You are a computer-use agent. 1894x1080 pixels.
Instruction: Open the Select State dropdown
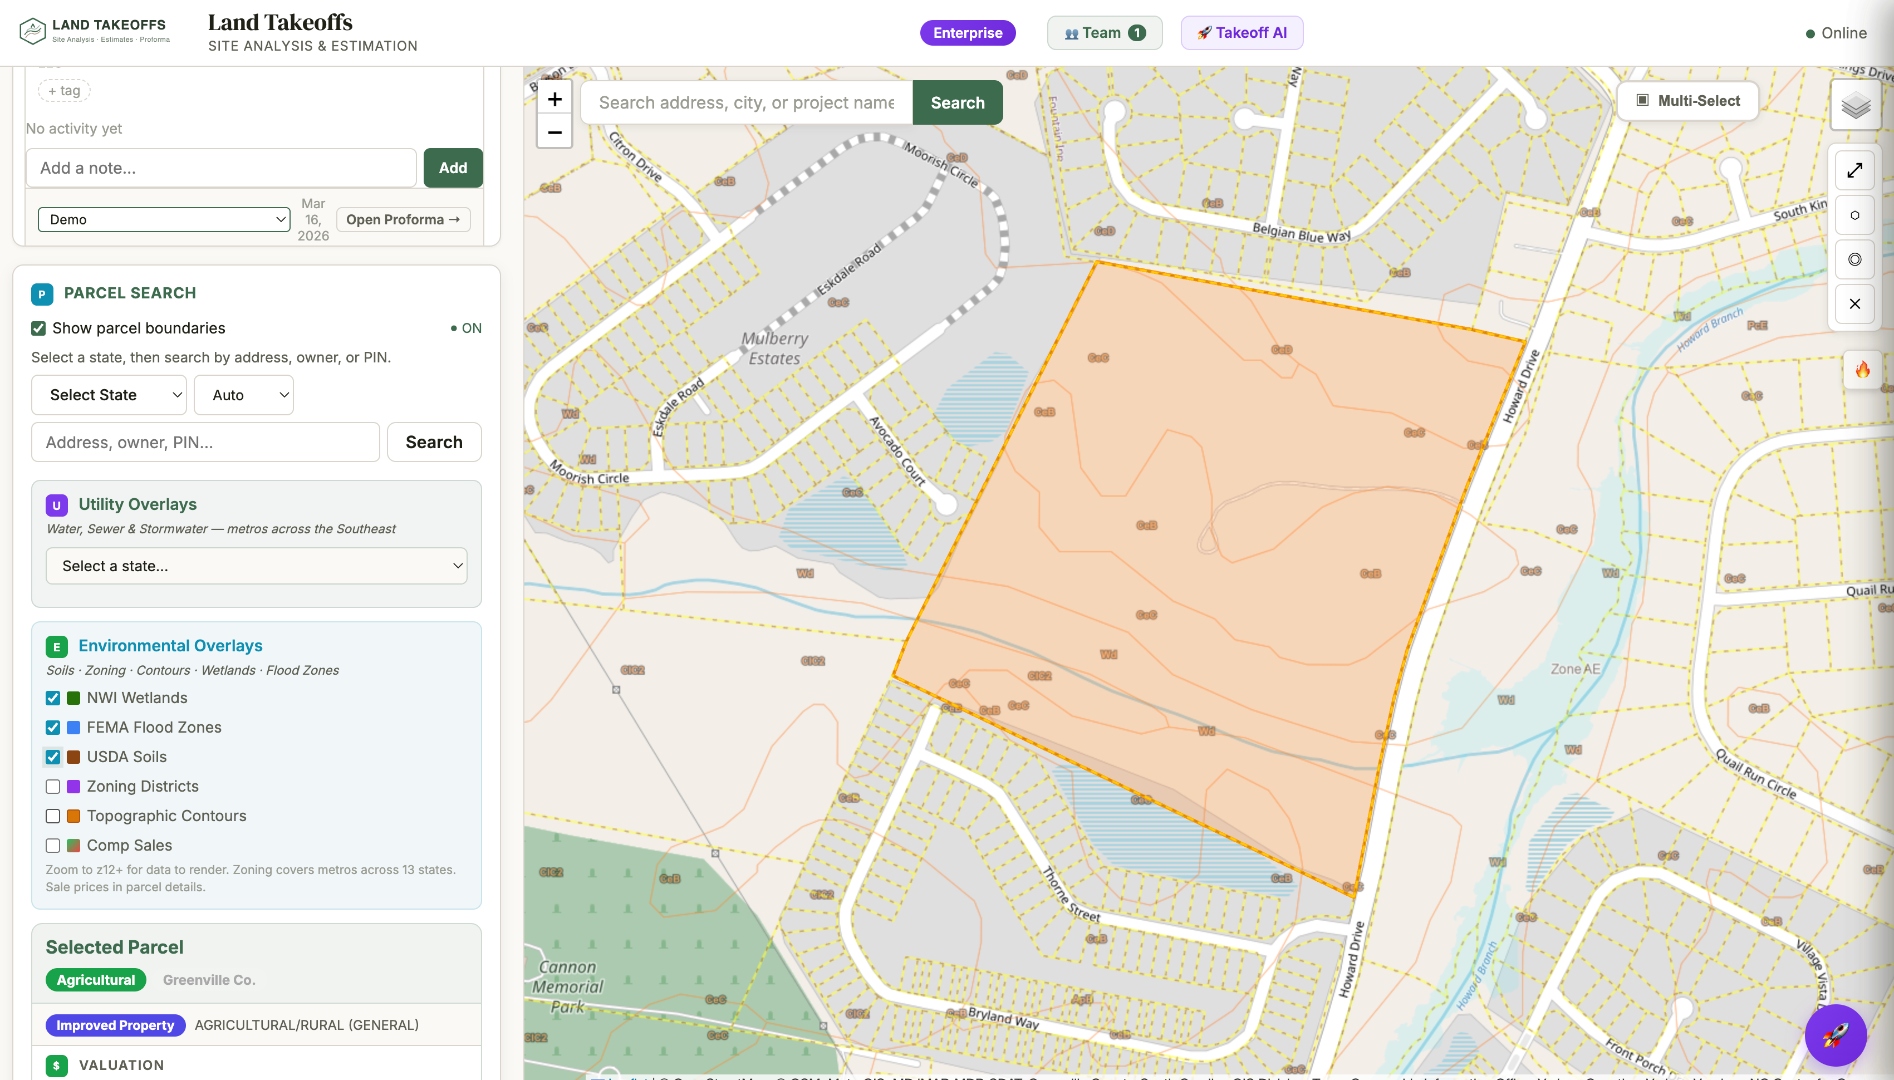[108, 394]
